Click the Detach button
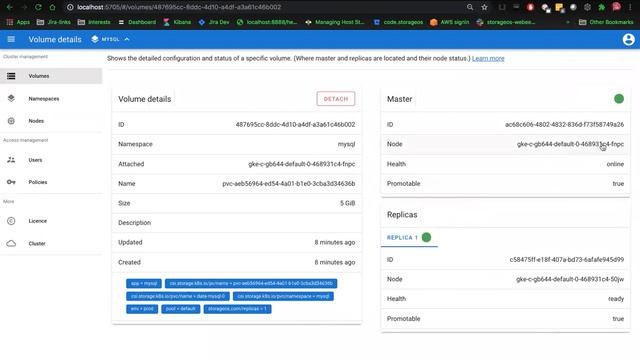Image resolution: width=640 pixels, height=360 pixels. 336,99
